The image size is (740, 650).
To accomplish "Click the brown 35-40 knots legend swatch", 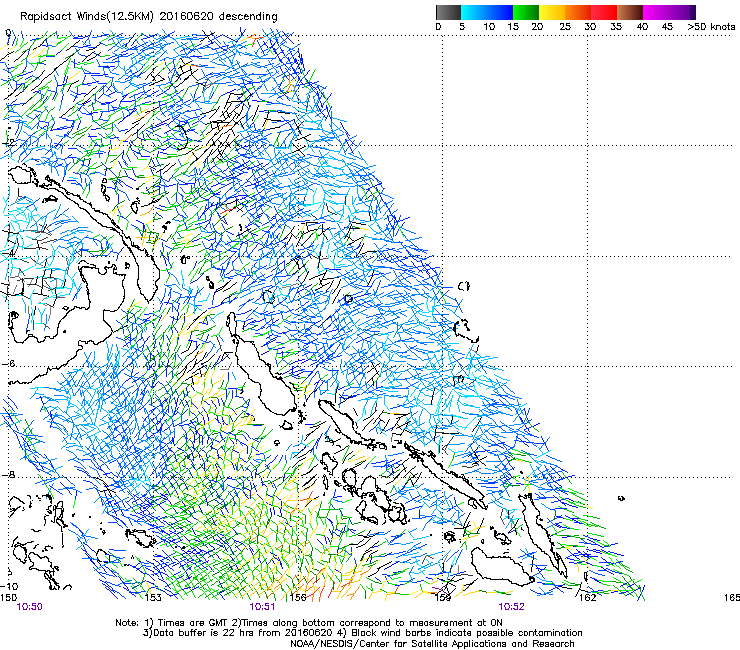I will coord(630,12).
